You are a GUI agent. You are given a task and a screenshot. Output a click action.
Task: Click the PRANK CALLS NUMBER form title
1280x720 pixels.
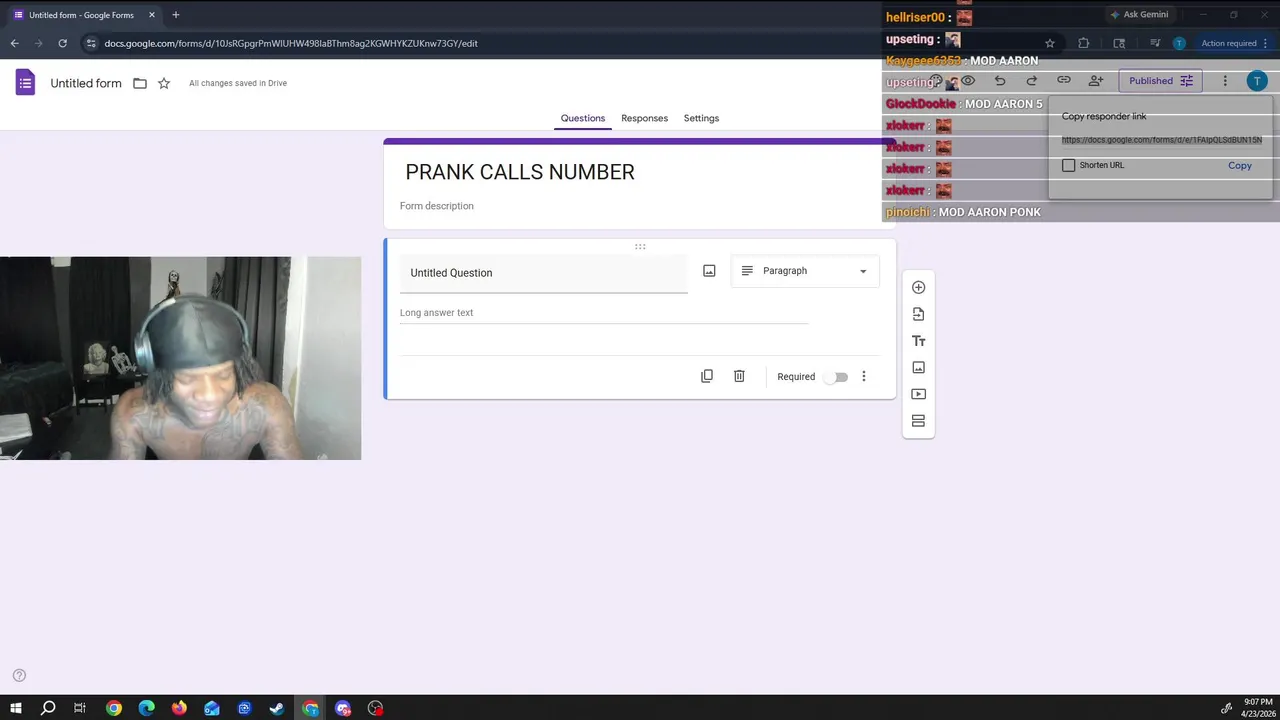coord(520,172)
